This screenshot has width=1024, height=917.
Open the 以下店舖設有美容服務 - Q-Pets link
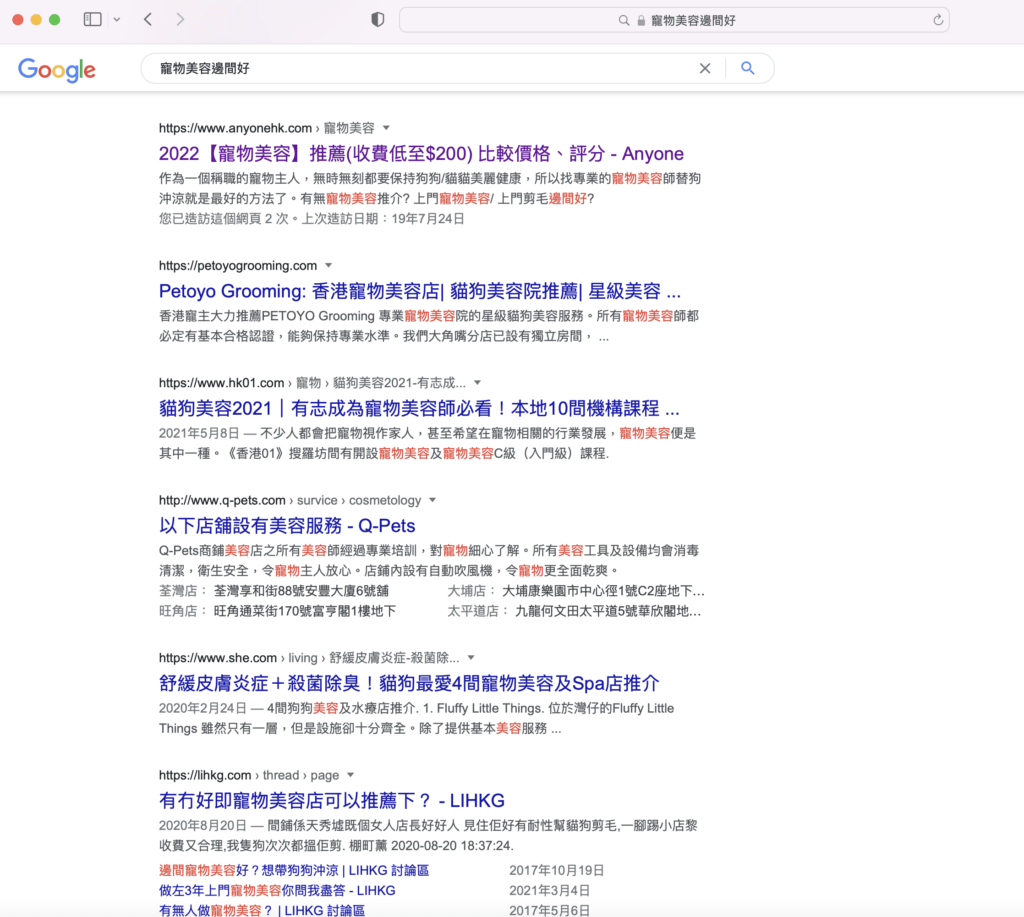(x=287, y=526)
